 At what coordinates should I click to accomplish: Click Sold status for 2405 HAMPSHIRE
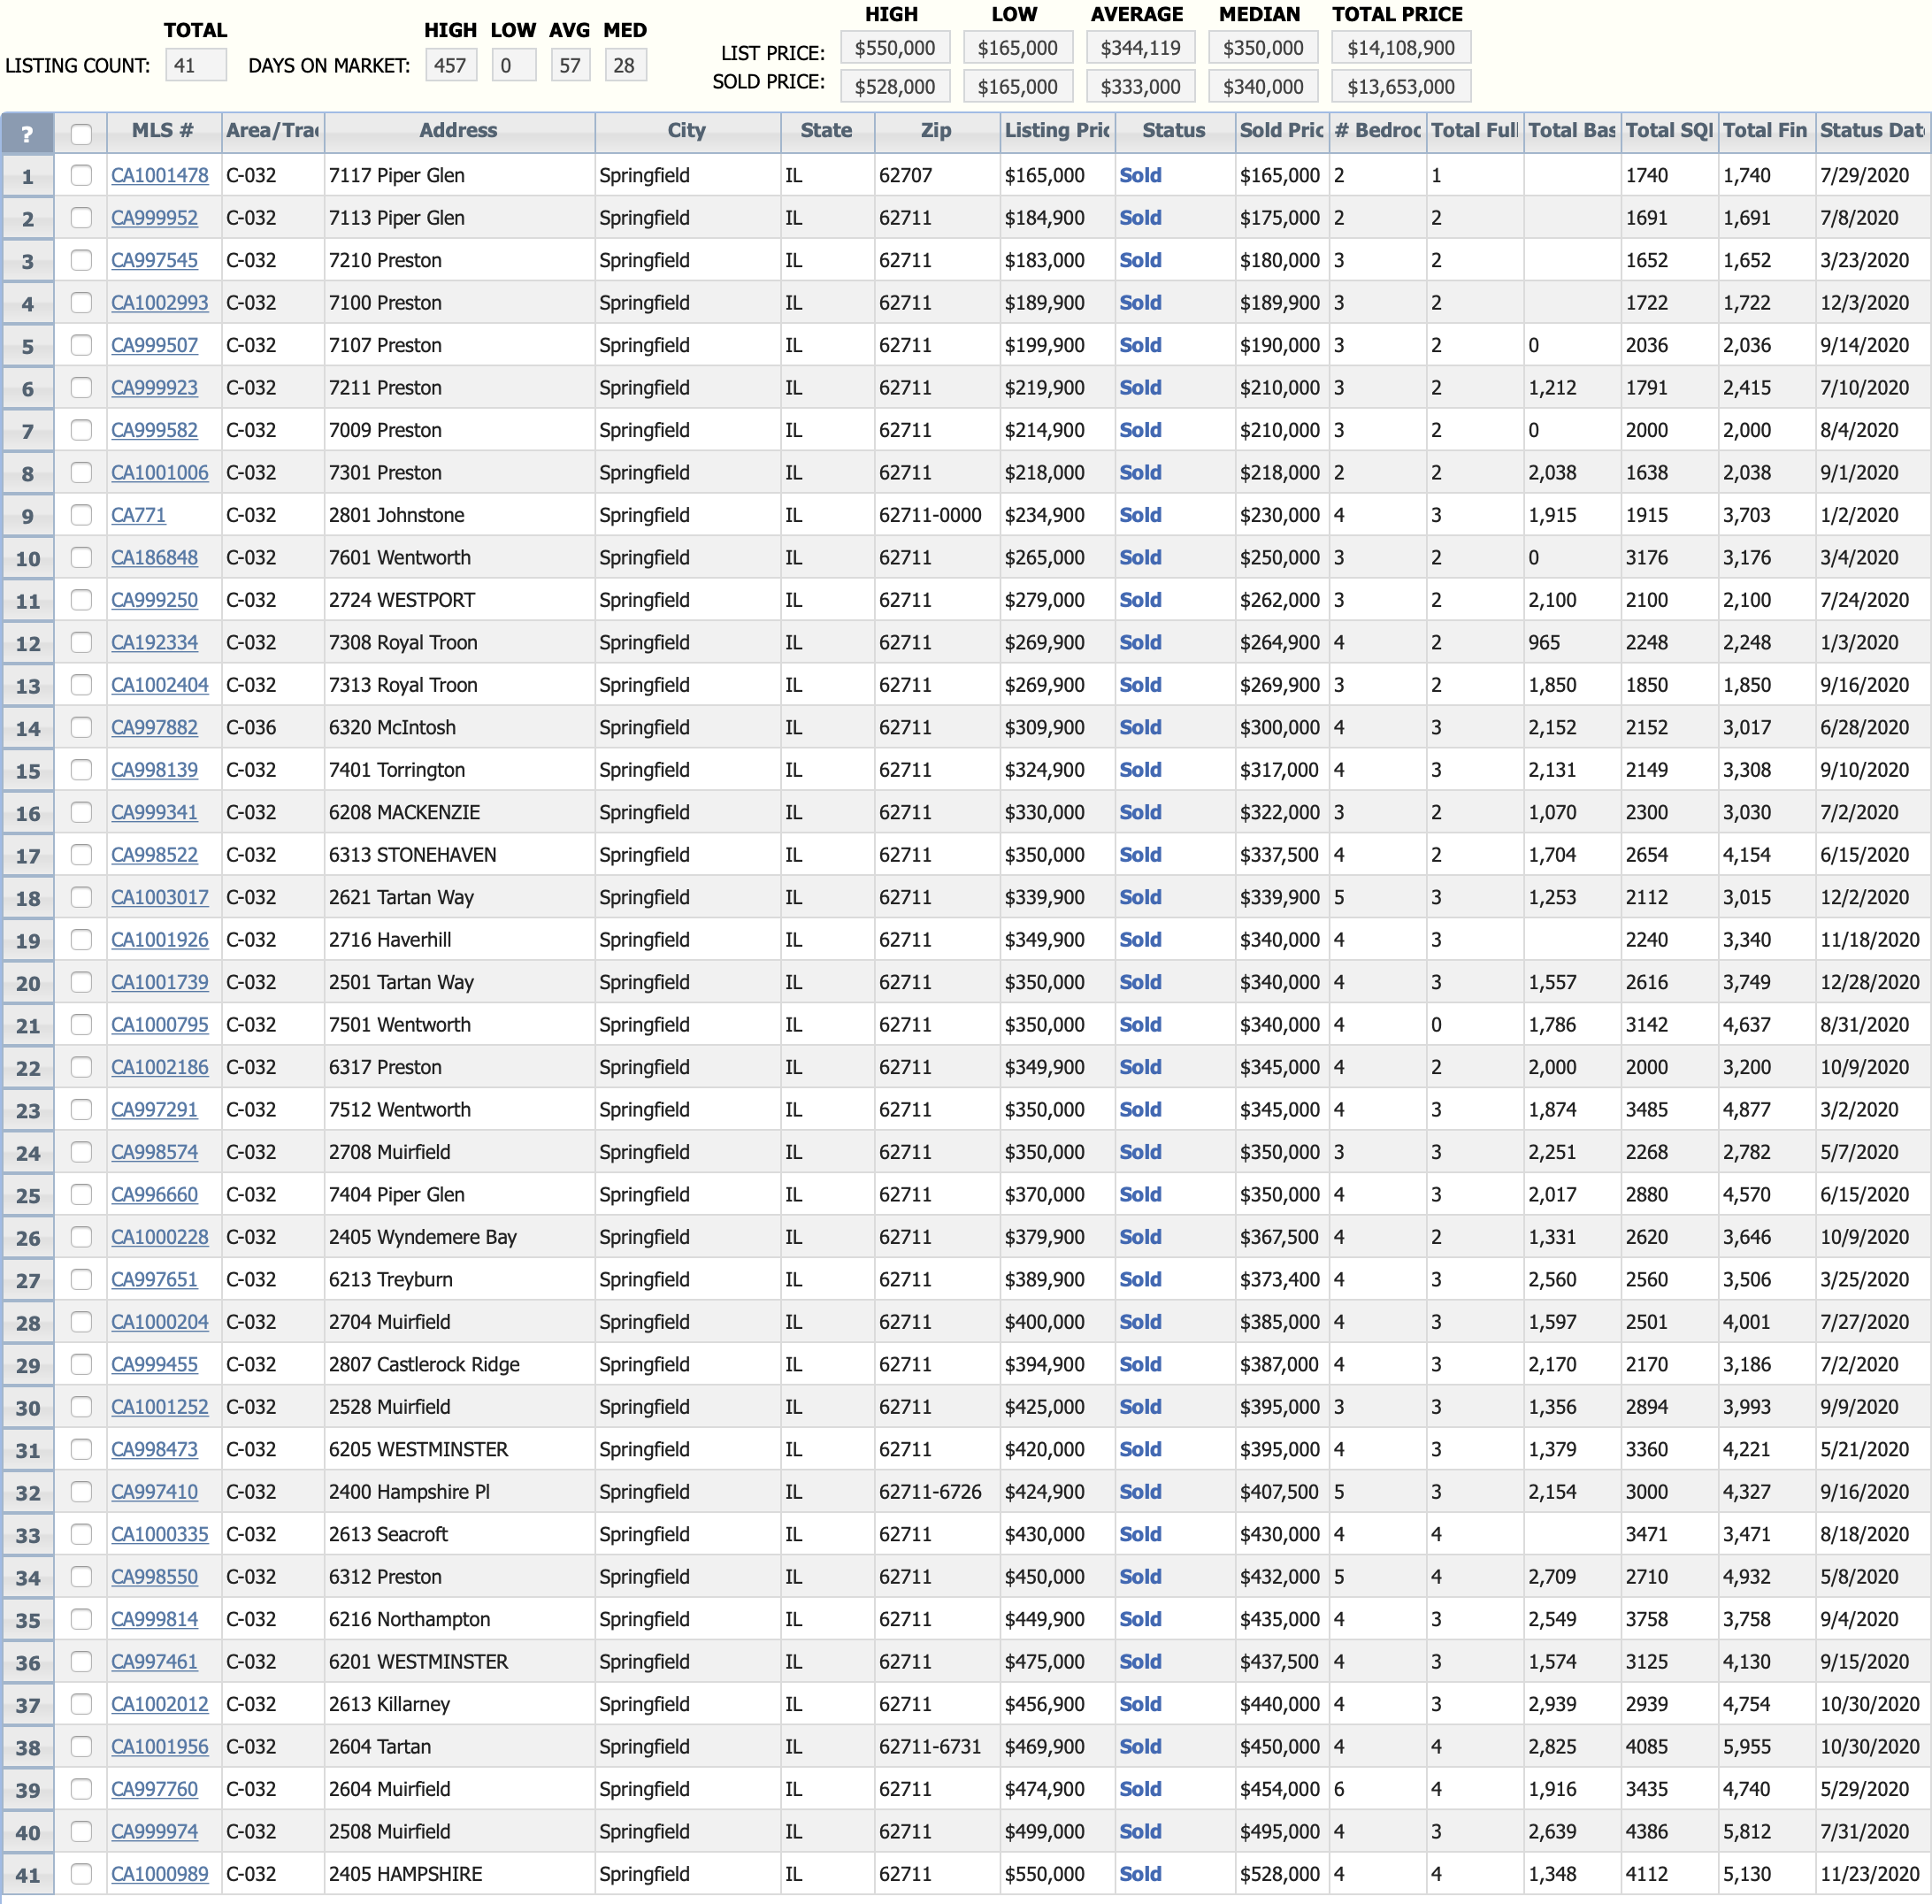click(x=1140, y=1874)
